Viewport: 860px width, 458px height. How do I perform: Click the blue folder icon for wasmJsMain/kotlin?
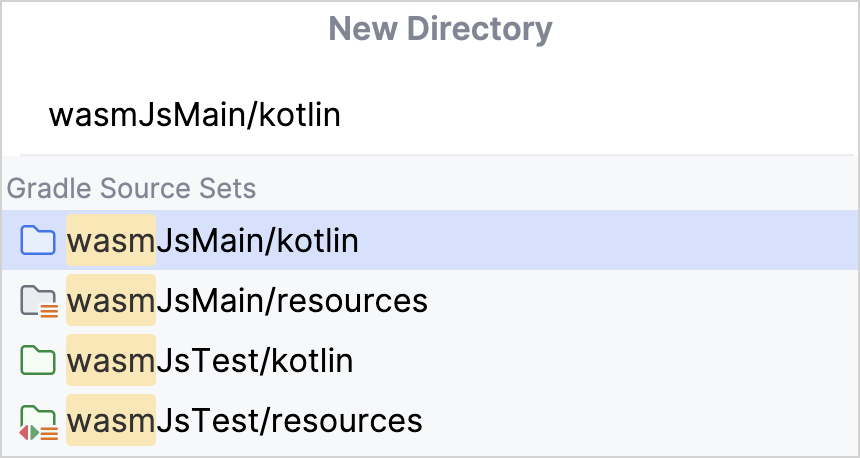coord(38,241)
